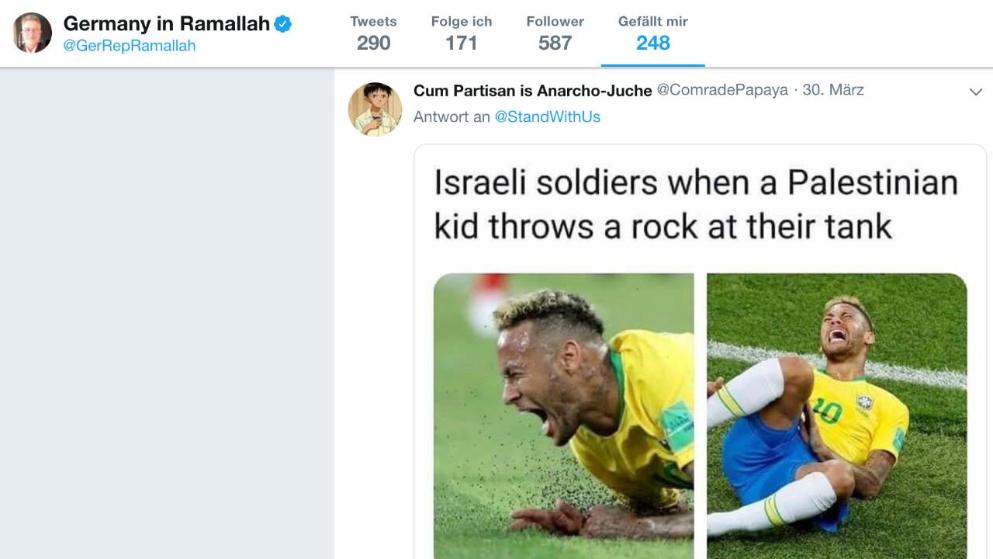Select the Follower tab
The image size is (993, 559).
[555, 33]
